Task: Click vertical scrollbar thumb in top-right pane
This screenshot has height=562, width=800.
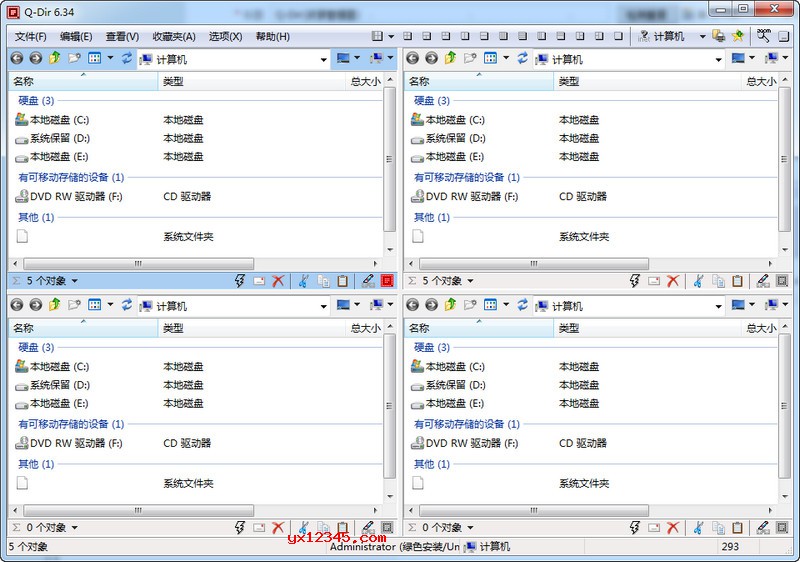Action: point(784,159)
